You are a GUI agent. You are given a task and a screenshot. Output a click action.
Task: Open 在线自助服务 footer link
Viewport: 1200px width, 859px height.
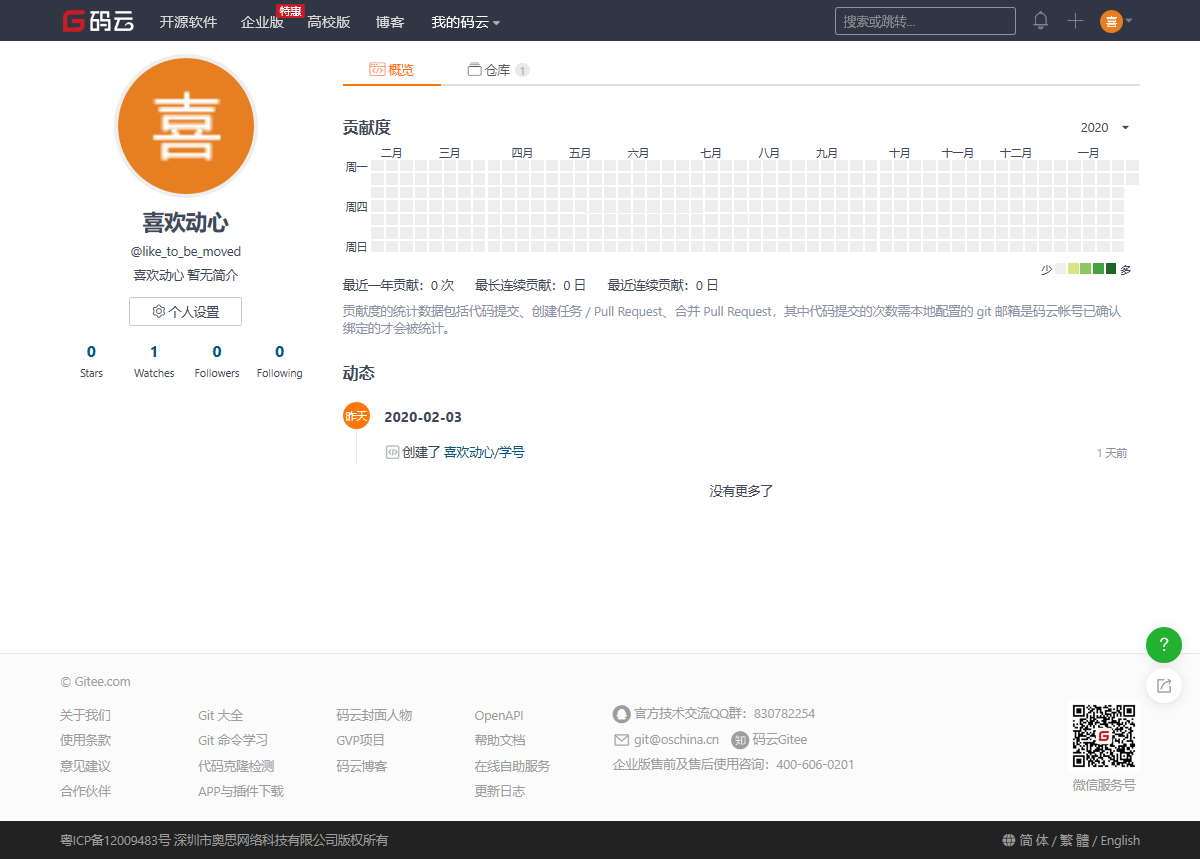click(512, 766)
